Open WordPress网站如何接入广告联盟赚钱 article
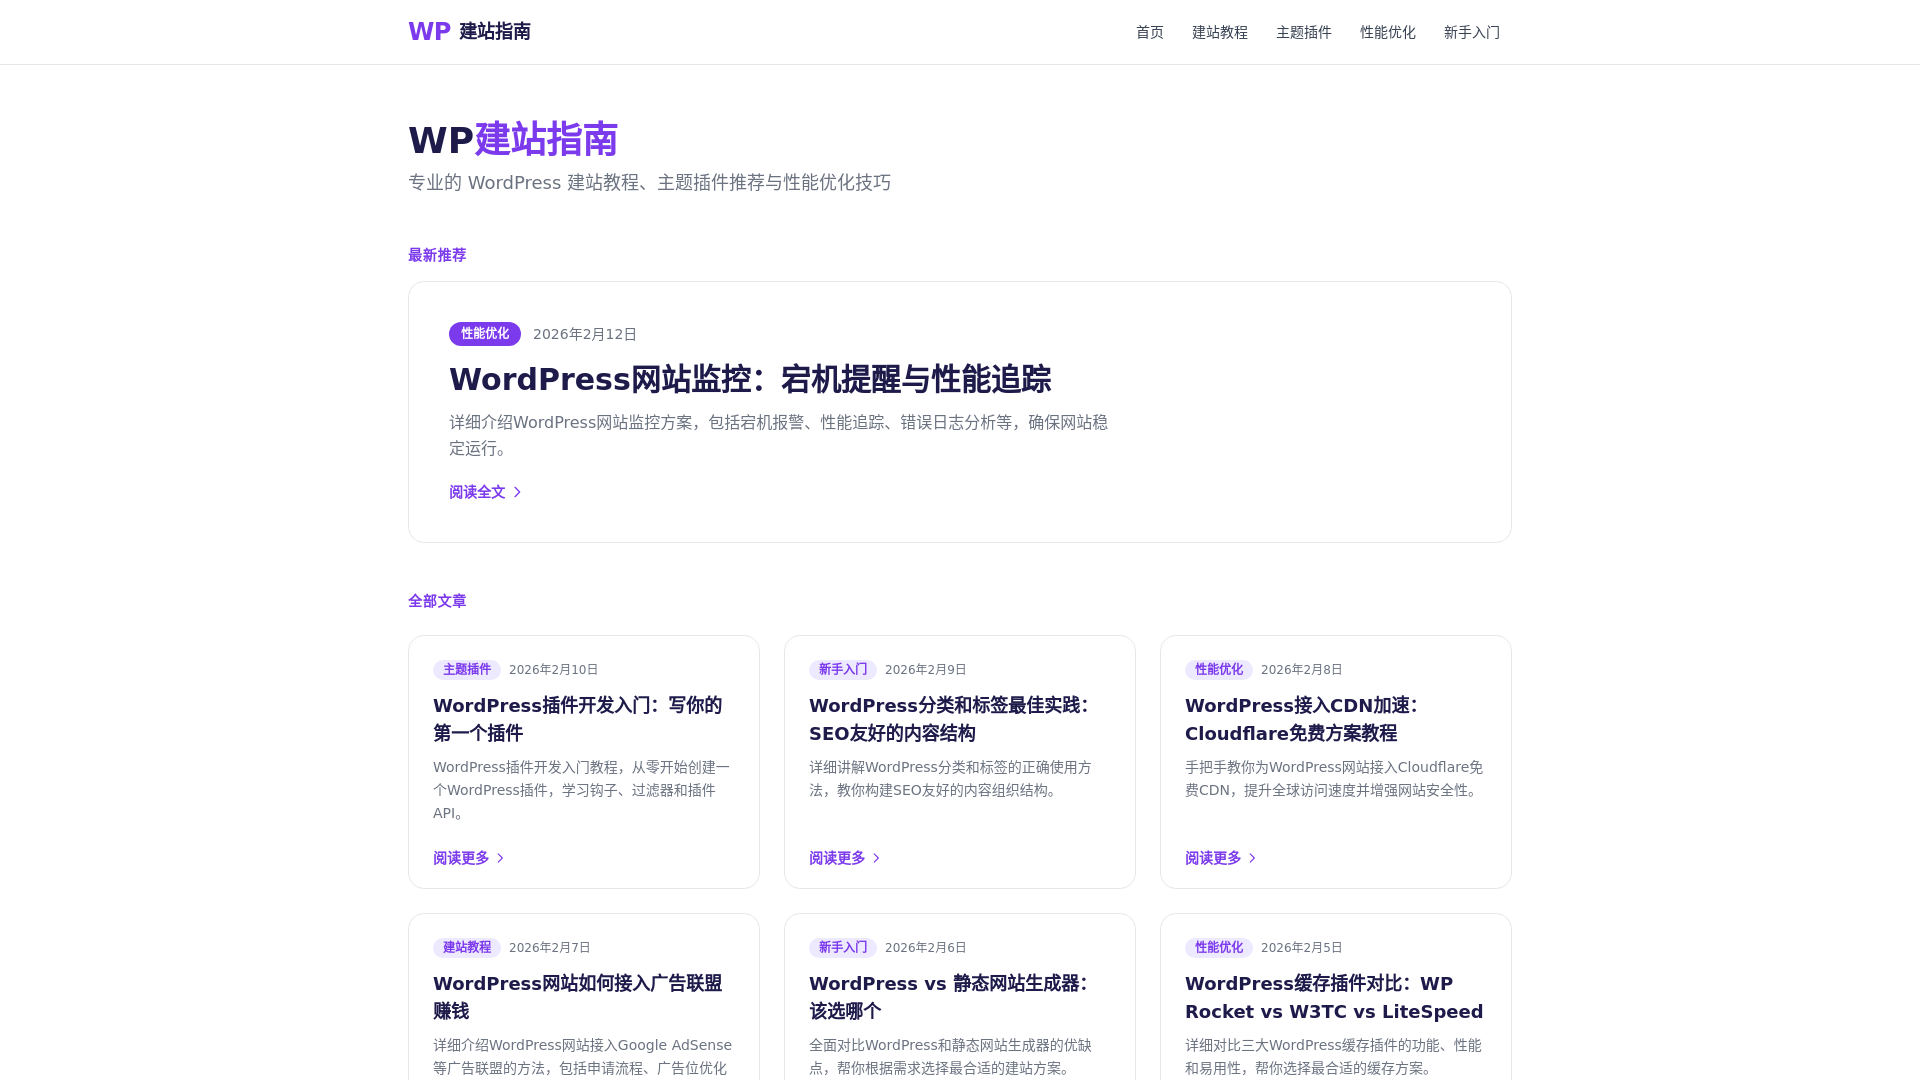Viewport: 1920px width, 1080px height. [578, 997]
